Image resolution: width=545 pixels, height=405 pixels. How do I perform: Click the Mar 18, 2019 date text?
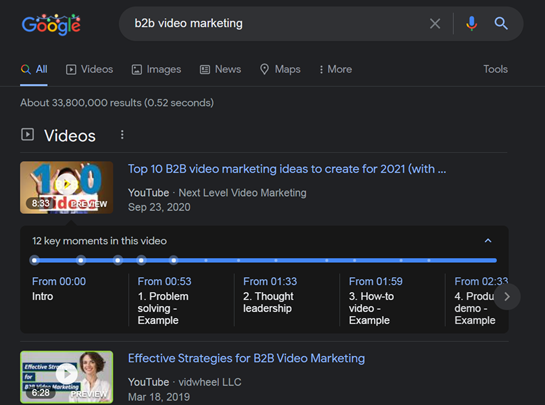159,397
